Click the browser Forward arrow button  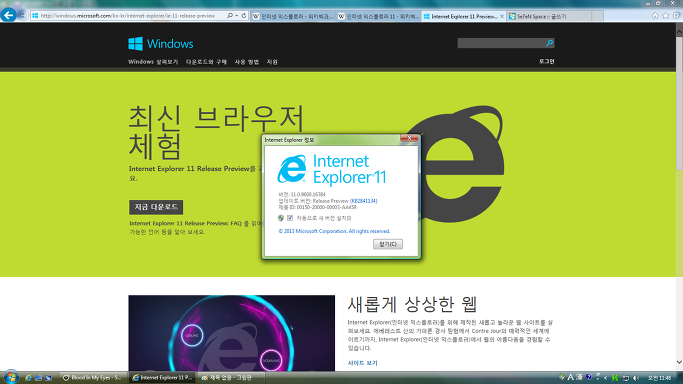tap(23, 16)
